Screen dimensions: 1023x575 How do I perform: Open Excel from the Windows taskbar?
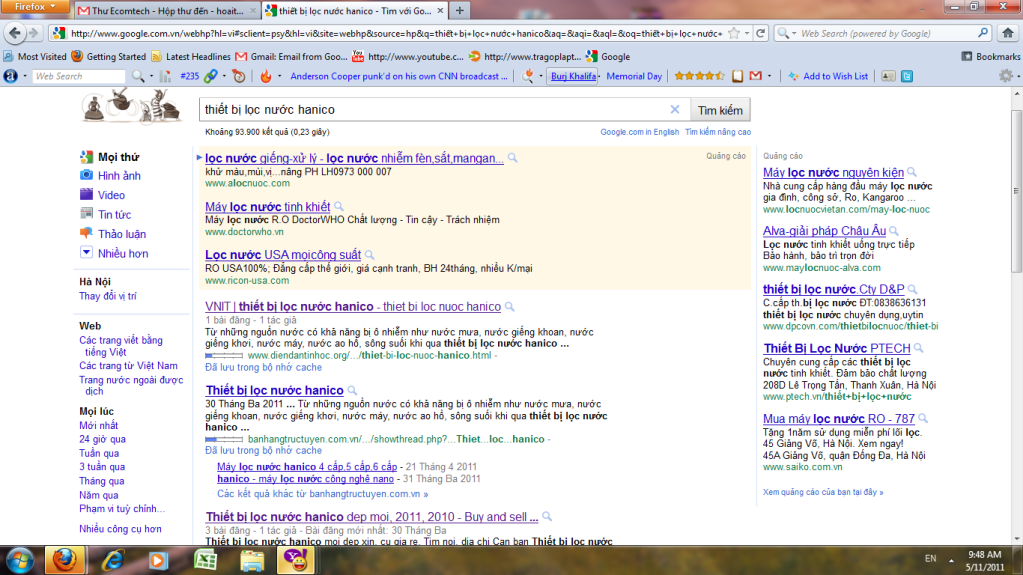tap(206, 560)
